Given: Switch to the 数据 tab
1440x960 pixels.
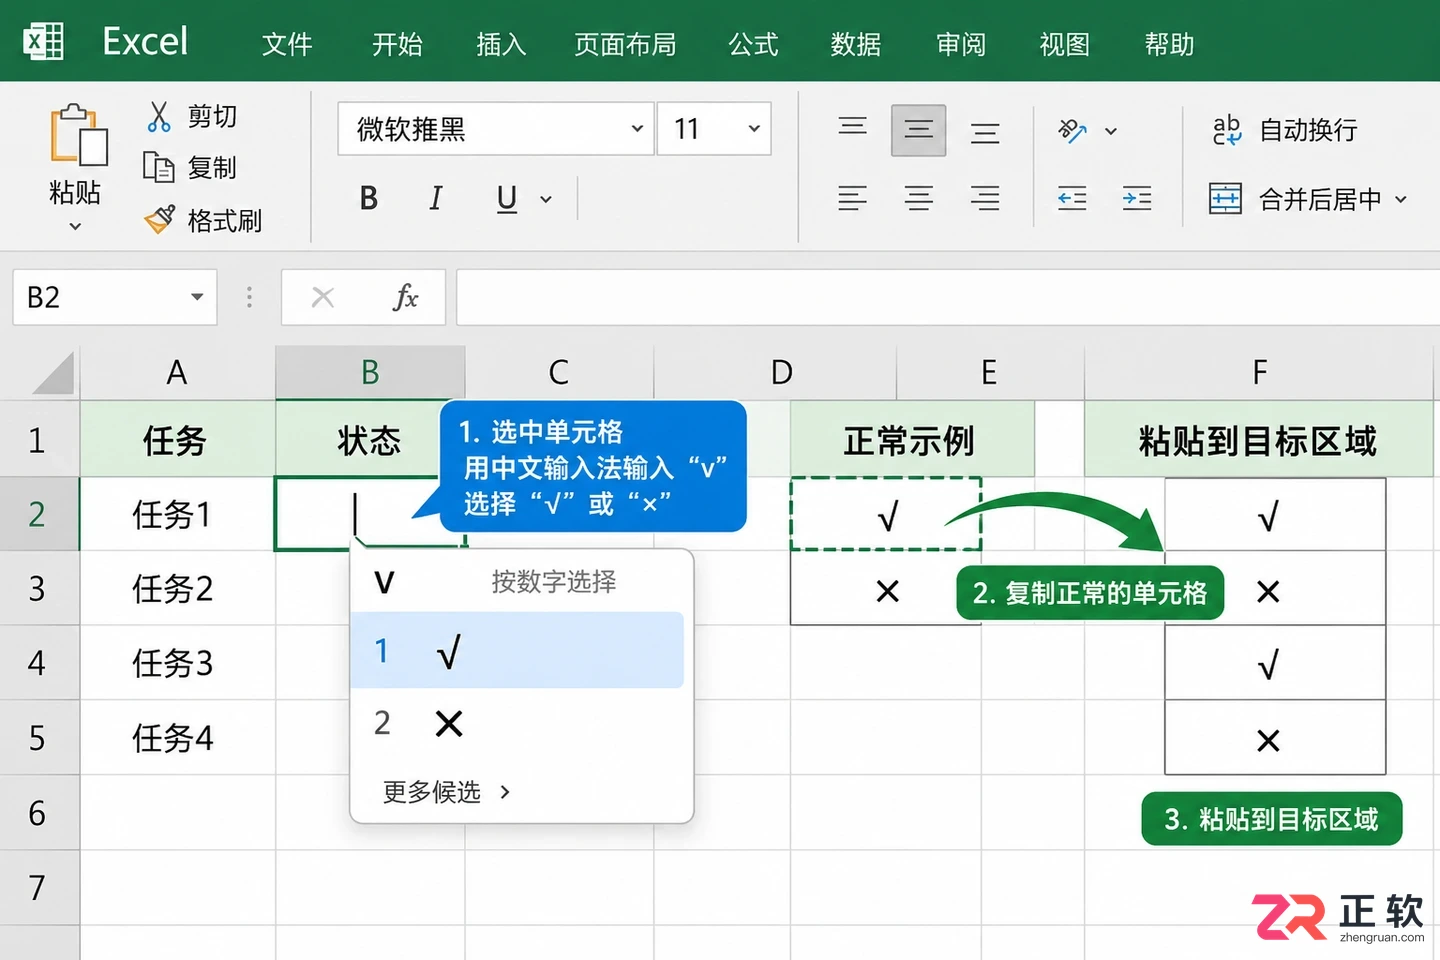Looking at the screenshot, I should (856, 44).
